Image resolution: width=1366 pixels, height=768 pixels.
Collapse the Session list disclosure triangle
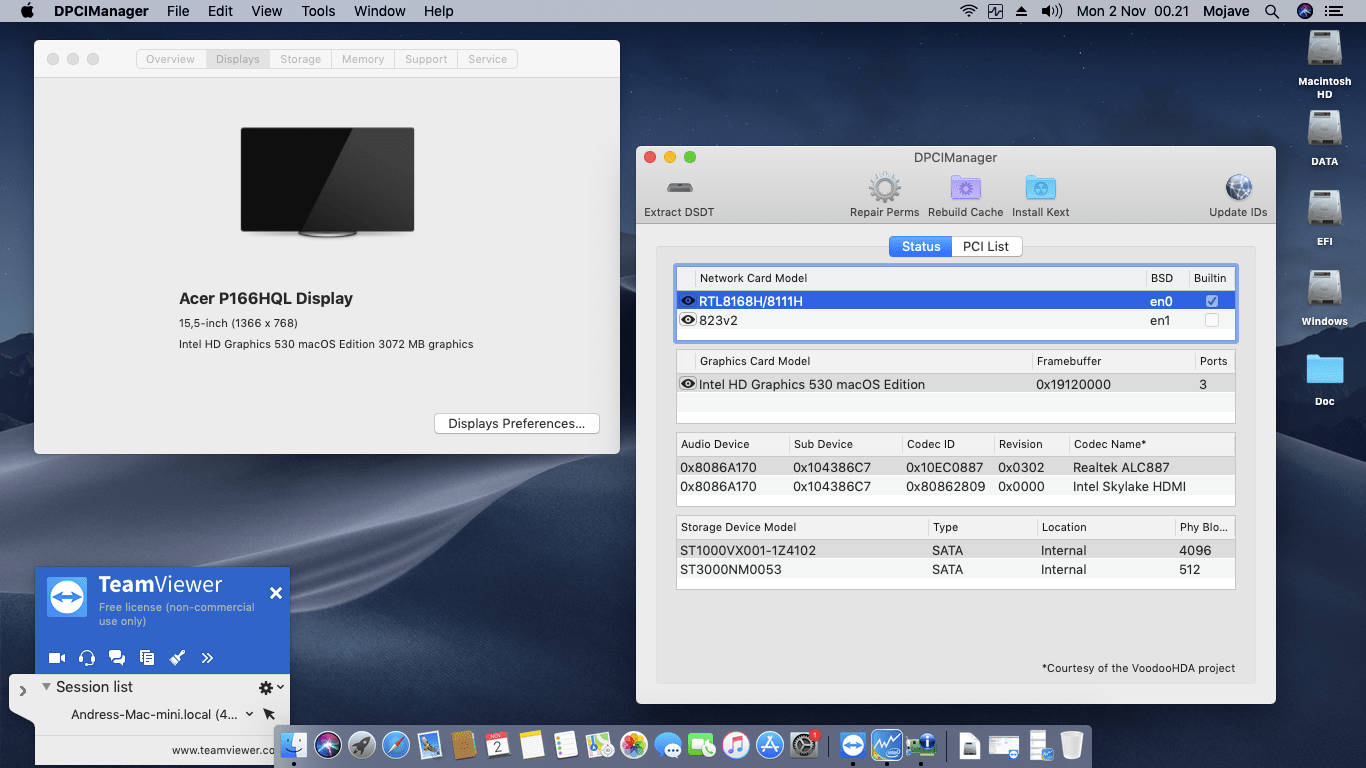(x=46, y=687)
